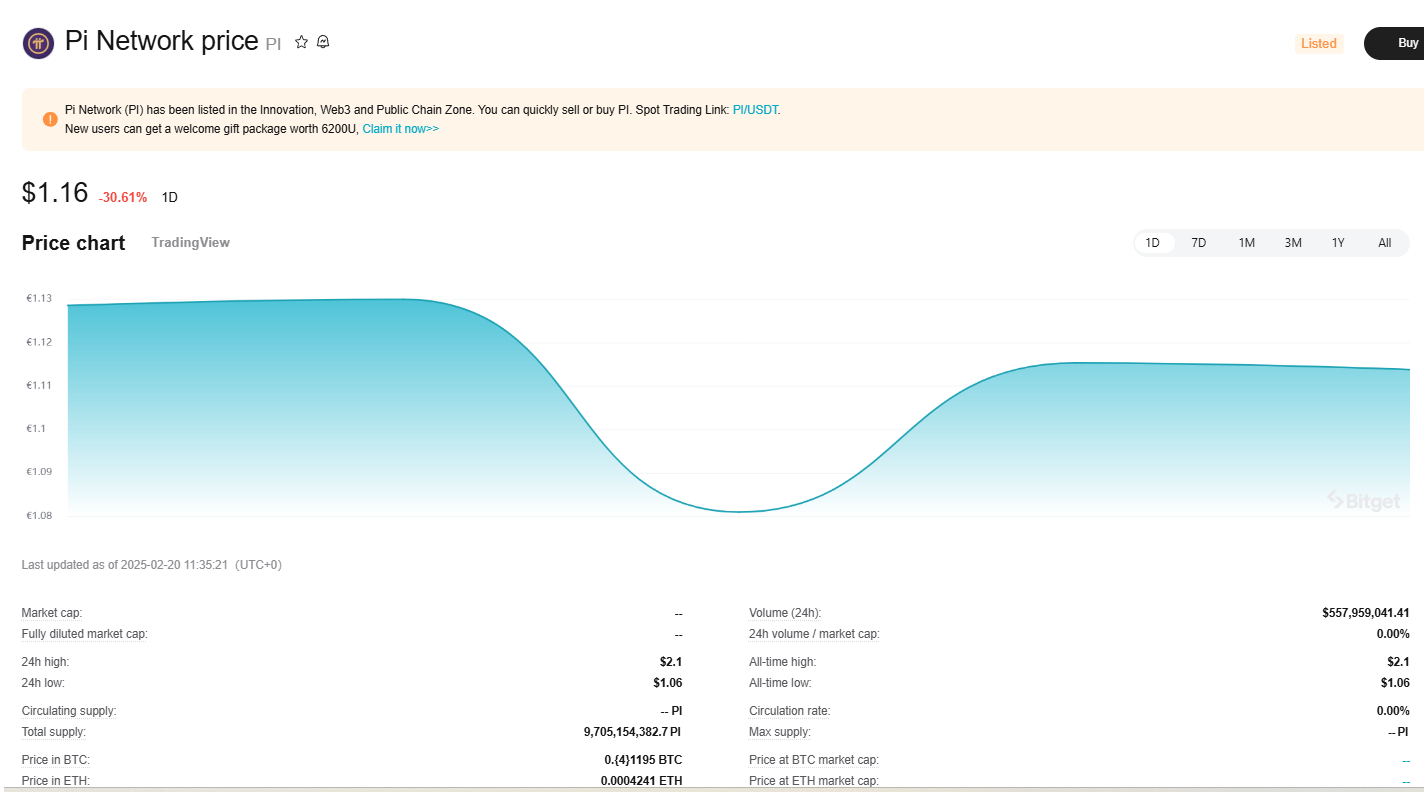The image size is (1428, 796).
Task: Click the orange info alert icon
Action: [x=50, y=119]
